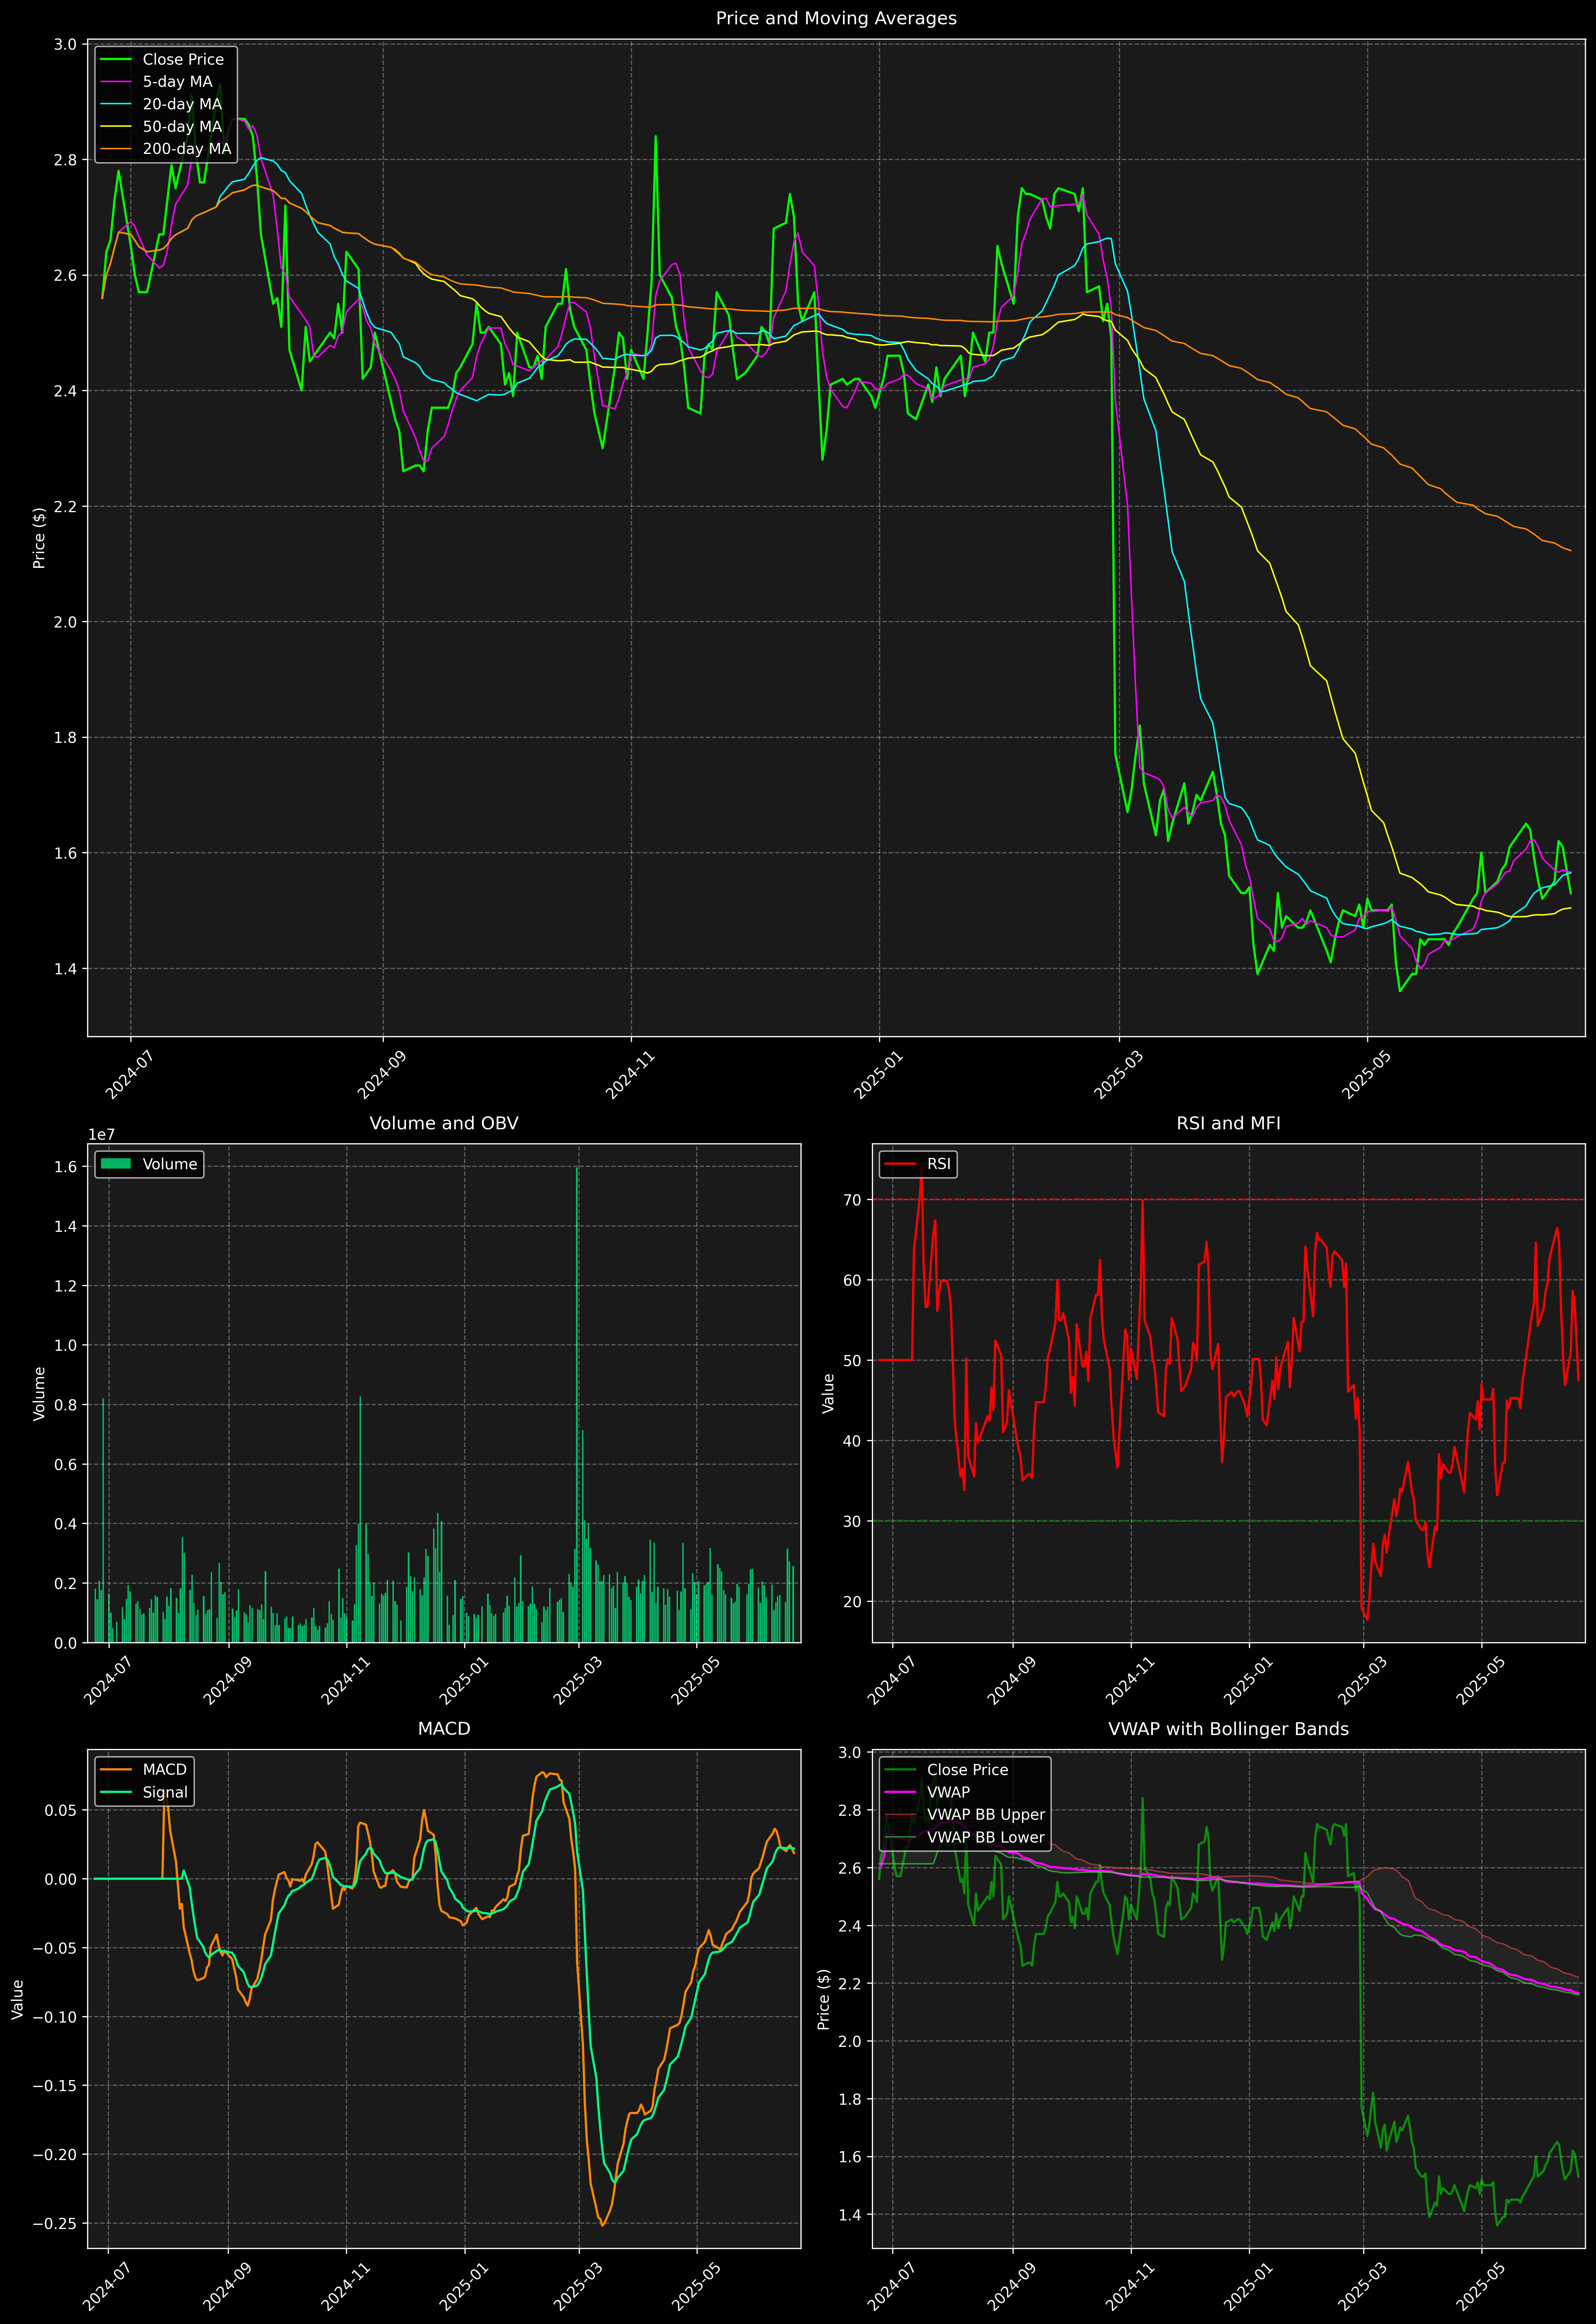Click the 'VWAP BB Lower' legend entry
This screenshot has width=1596, height=2324.
click(986, 1837)
